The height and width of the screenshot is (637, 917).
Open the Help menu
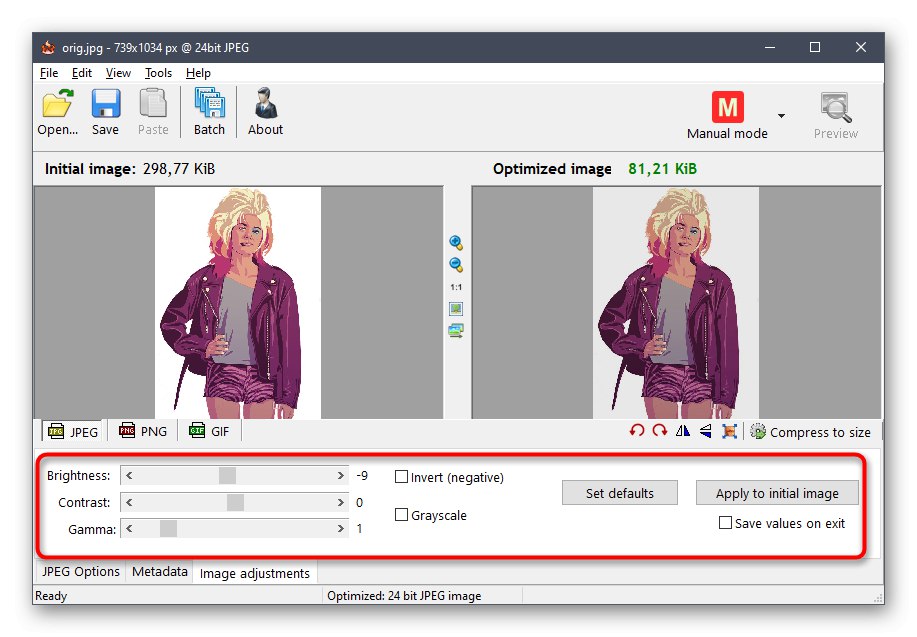click(198, 73)
